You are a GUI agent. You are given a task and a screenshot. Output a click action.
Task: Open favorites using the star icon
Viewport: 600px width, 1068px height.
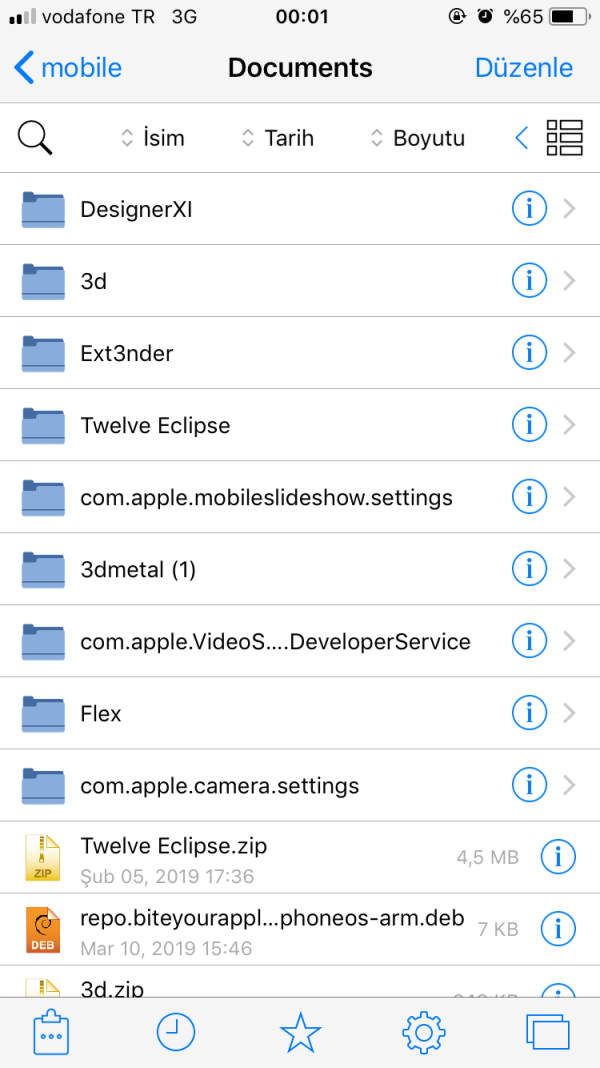(299, 1033)
